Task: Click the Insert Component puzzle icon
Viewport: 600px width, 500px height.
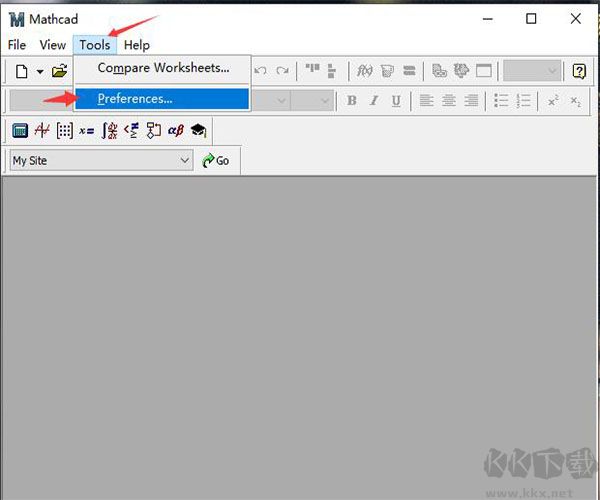Action: coord(461,70)
